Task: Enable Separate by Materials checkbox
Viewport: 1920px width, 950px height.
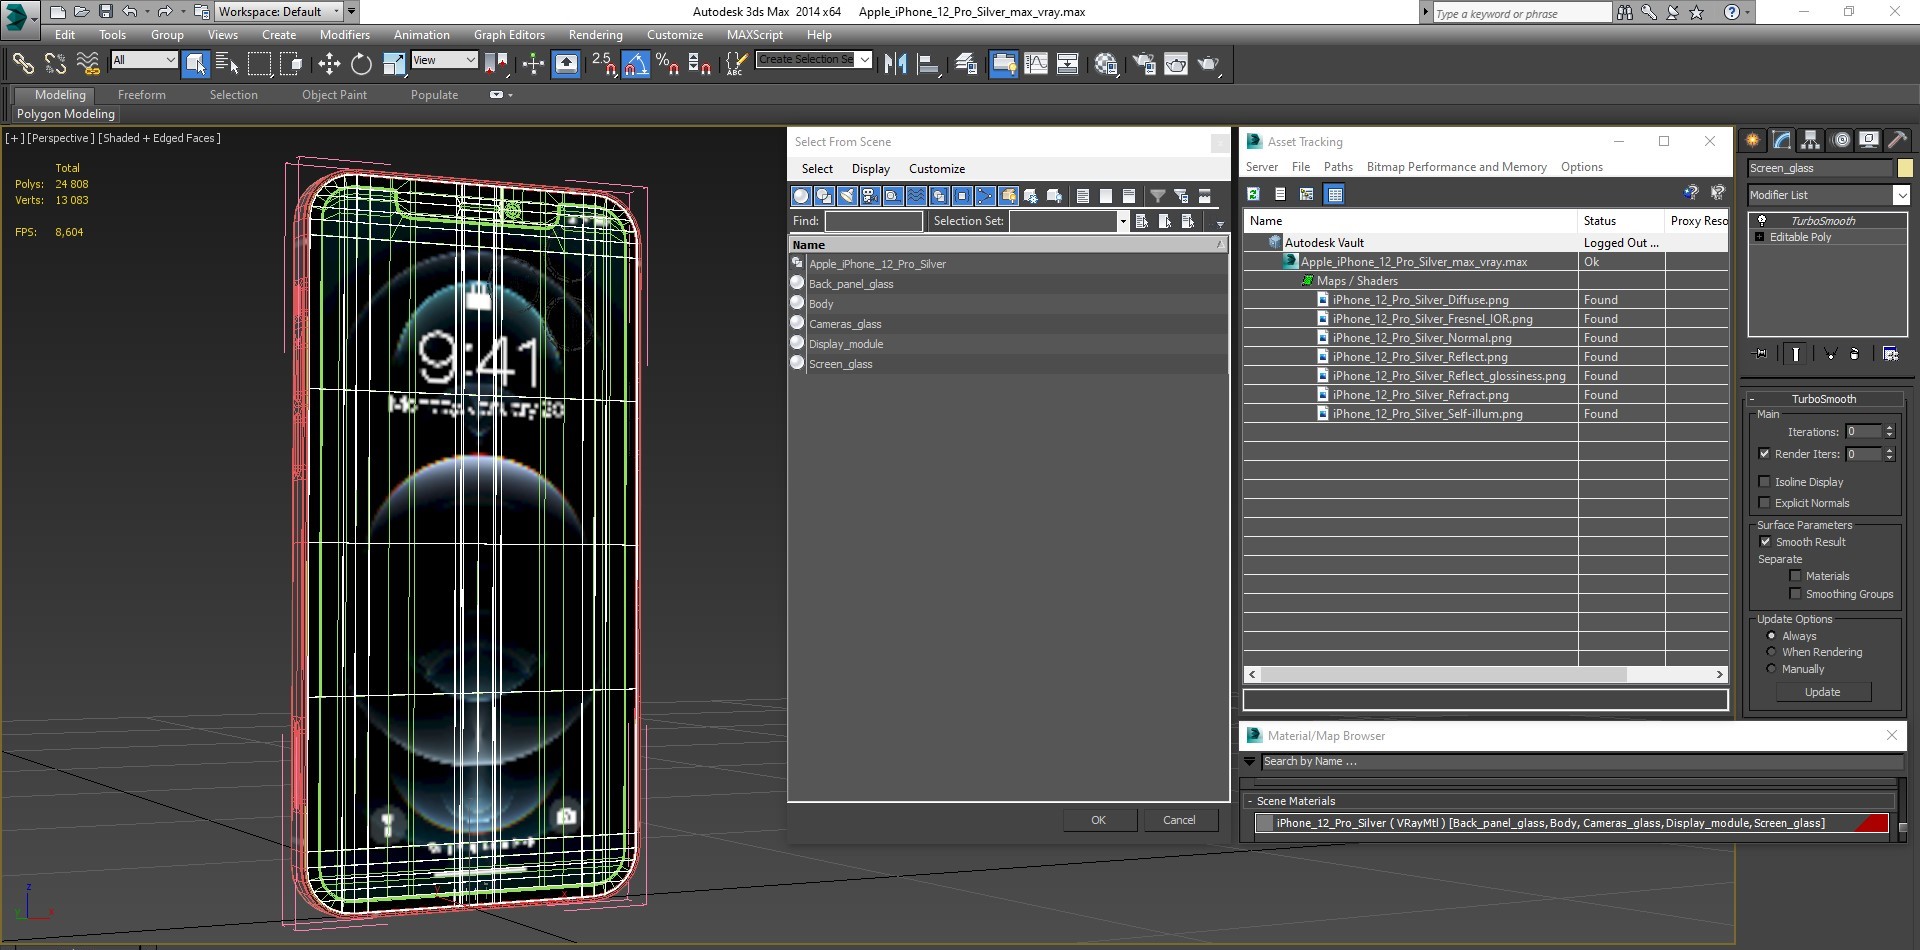Action: (x=1795, y=576)
